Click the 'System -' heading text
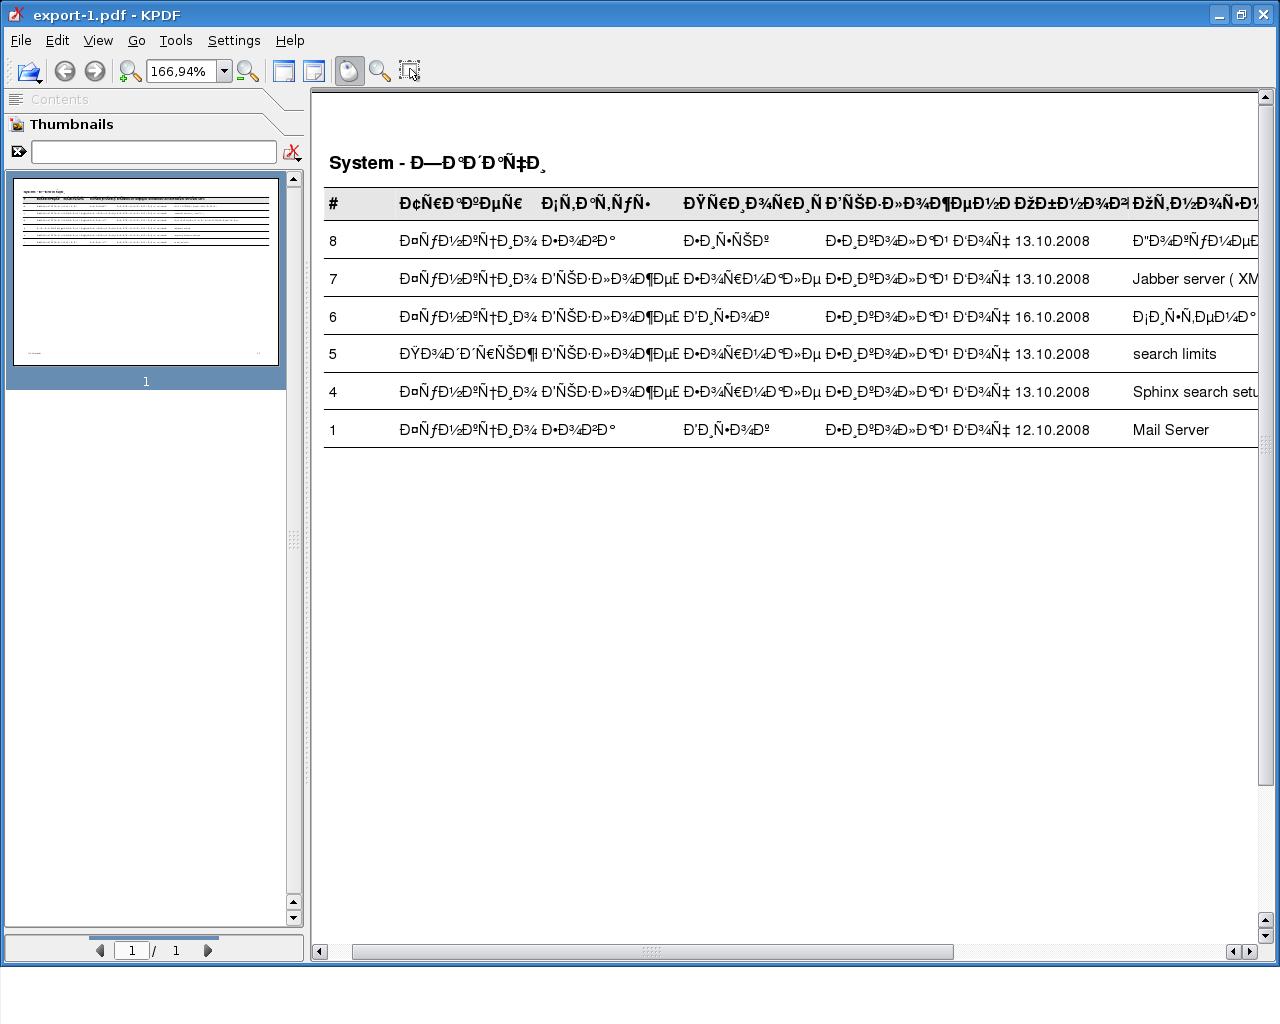 click(x=367, y=163)
